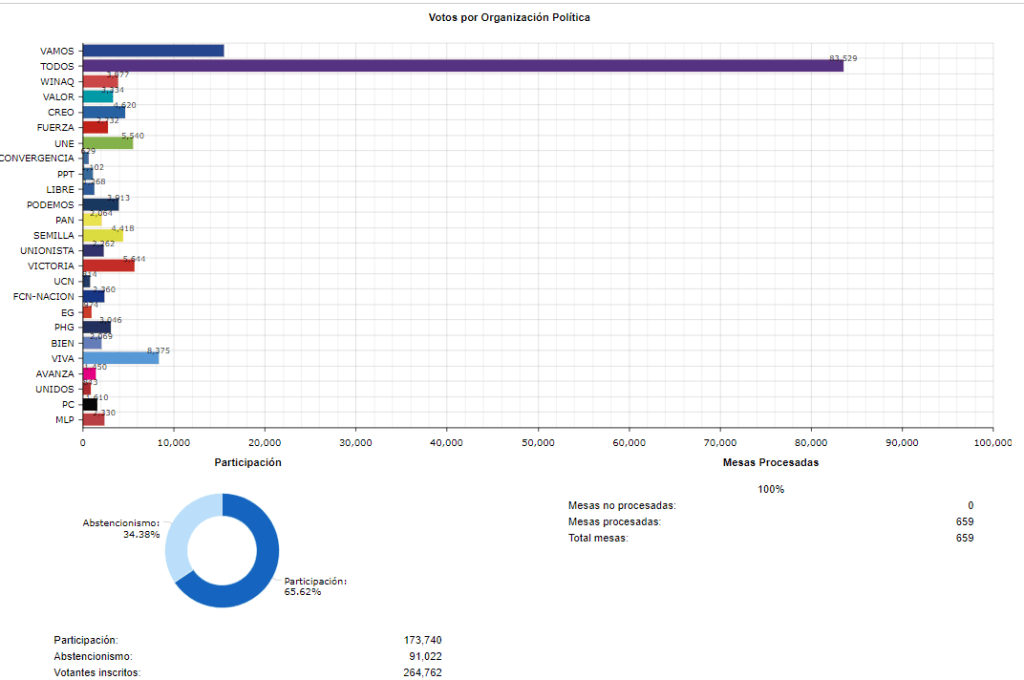Click the UNIONISTA party label

click(47, 250)
